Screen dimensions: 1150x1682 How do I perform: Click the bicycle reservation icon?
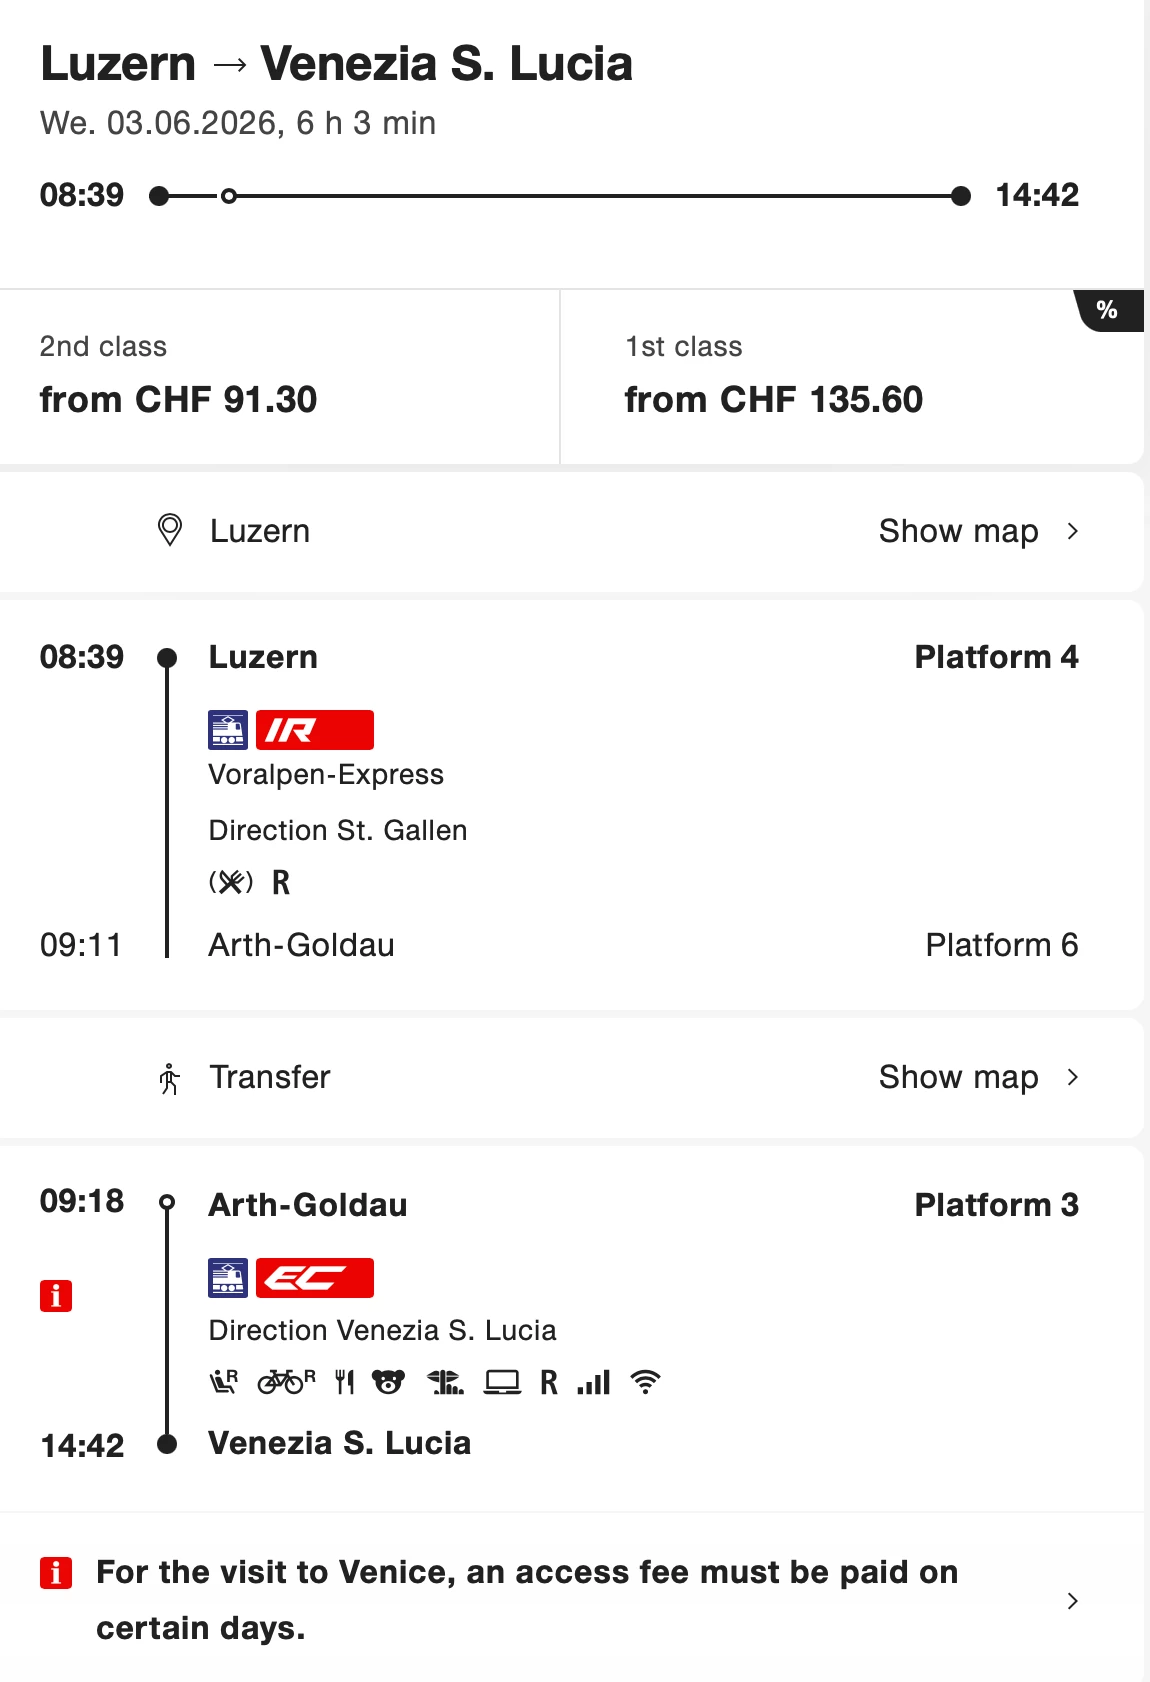click(286, 1382)
